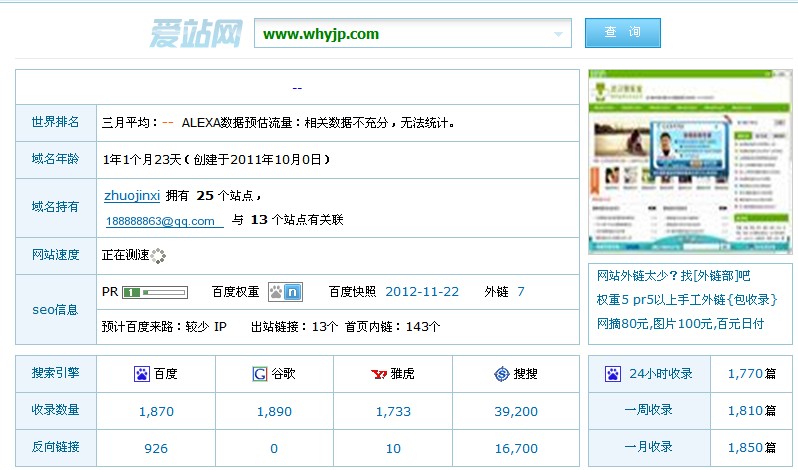Click Sogou backlink count 16,700
The width and height of the screenshot is (798, 470).
tap(515, 448)
